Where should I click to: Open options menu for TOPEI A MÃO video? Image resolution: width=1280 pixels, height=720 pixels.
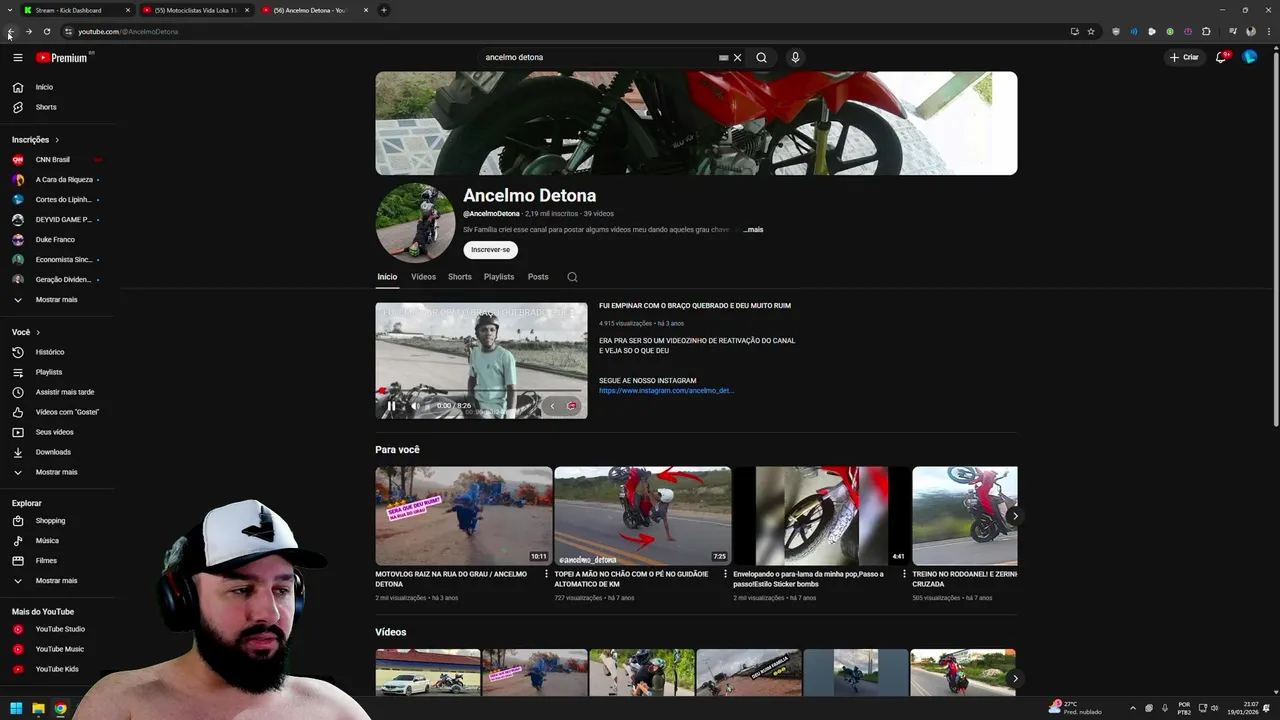click(x=725, y=574)
